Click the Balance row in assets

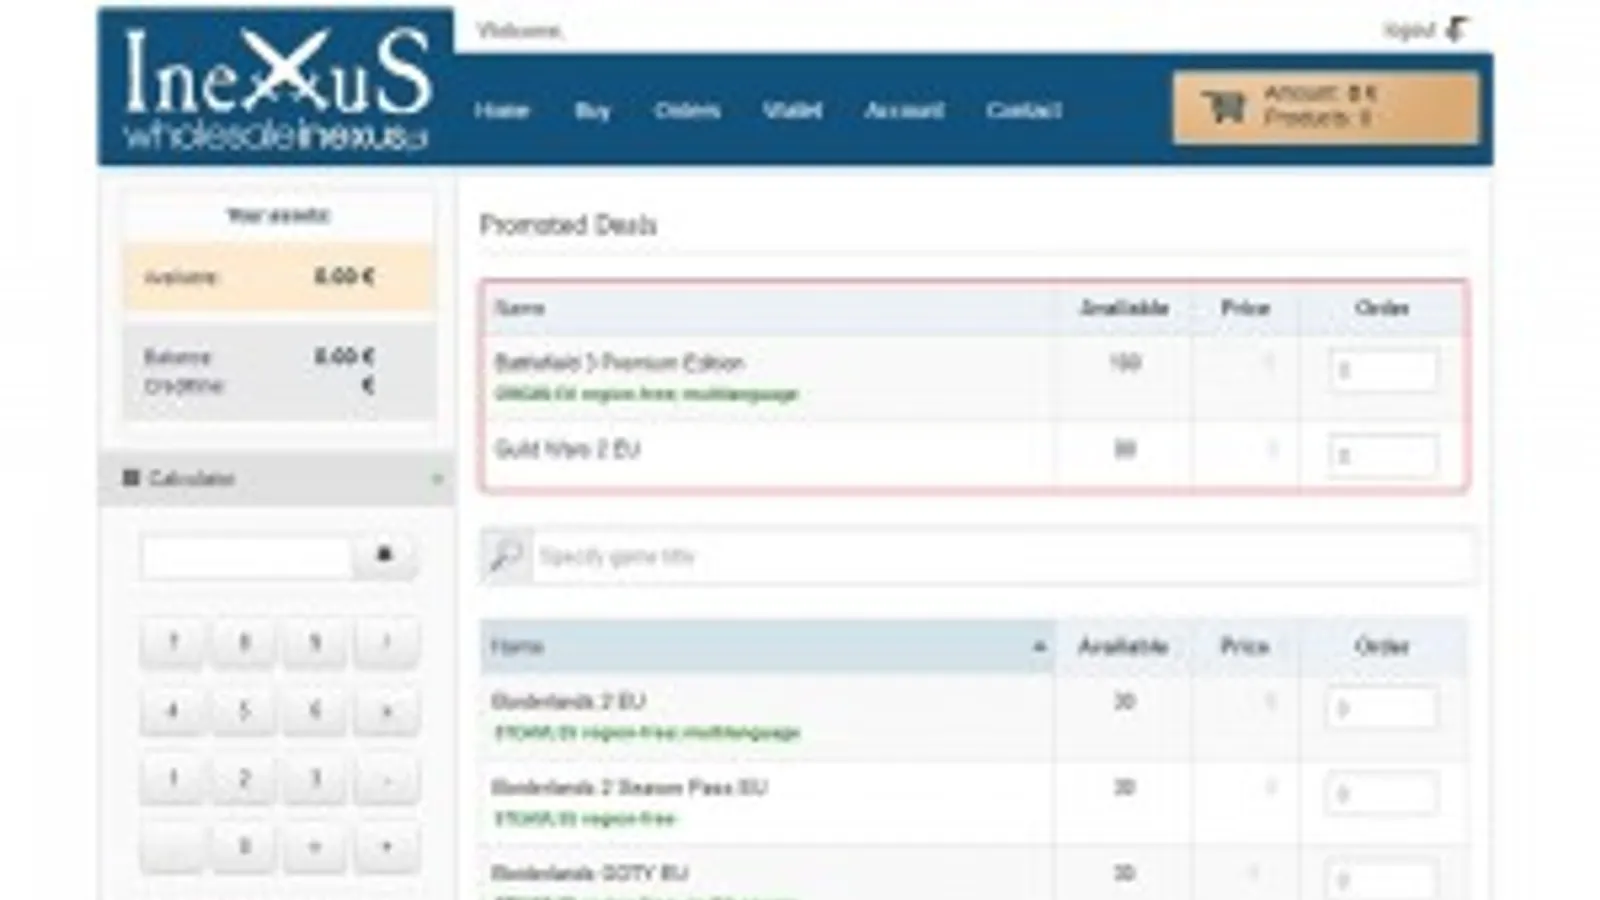[259, 356]
